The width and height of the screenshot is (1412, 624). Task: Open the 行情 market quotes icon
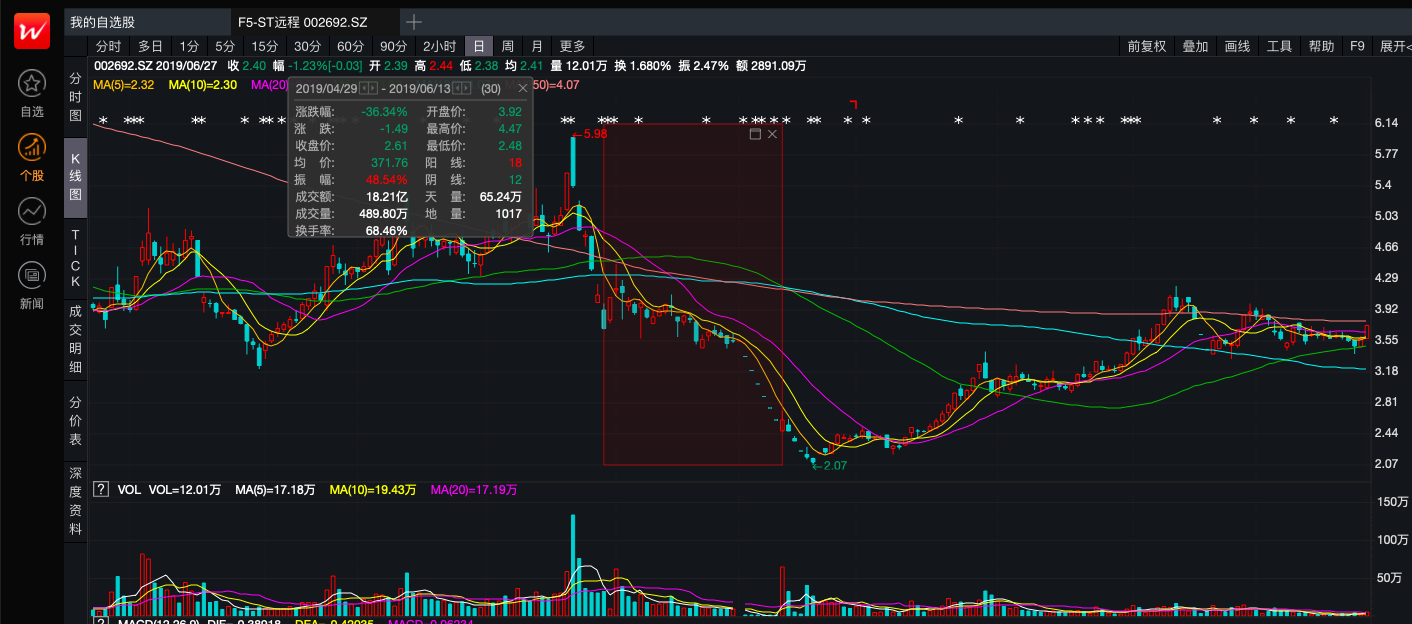[x=32, y=211]
